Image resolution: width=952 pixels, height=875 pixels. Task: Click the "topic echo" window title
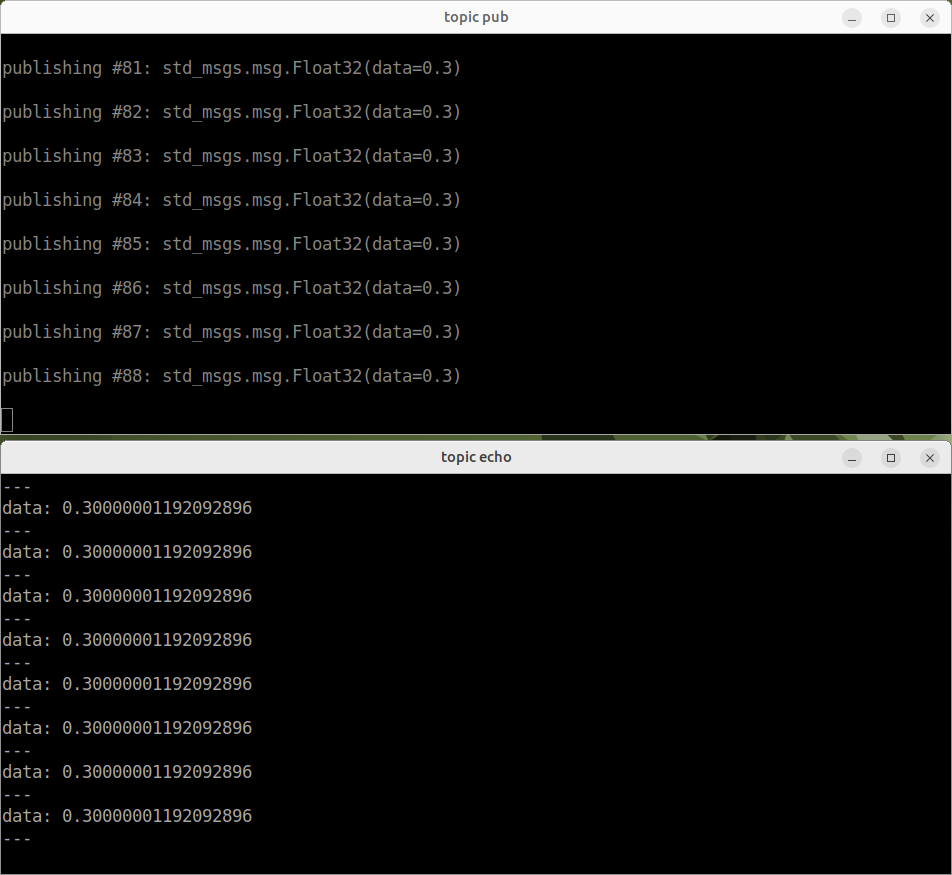(476, 457)
